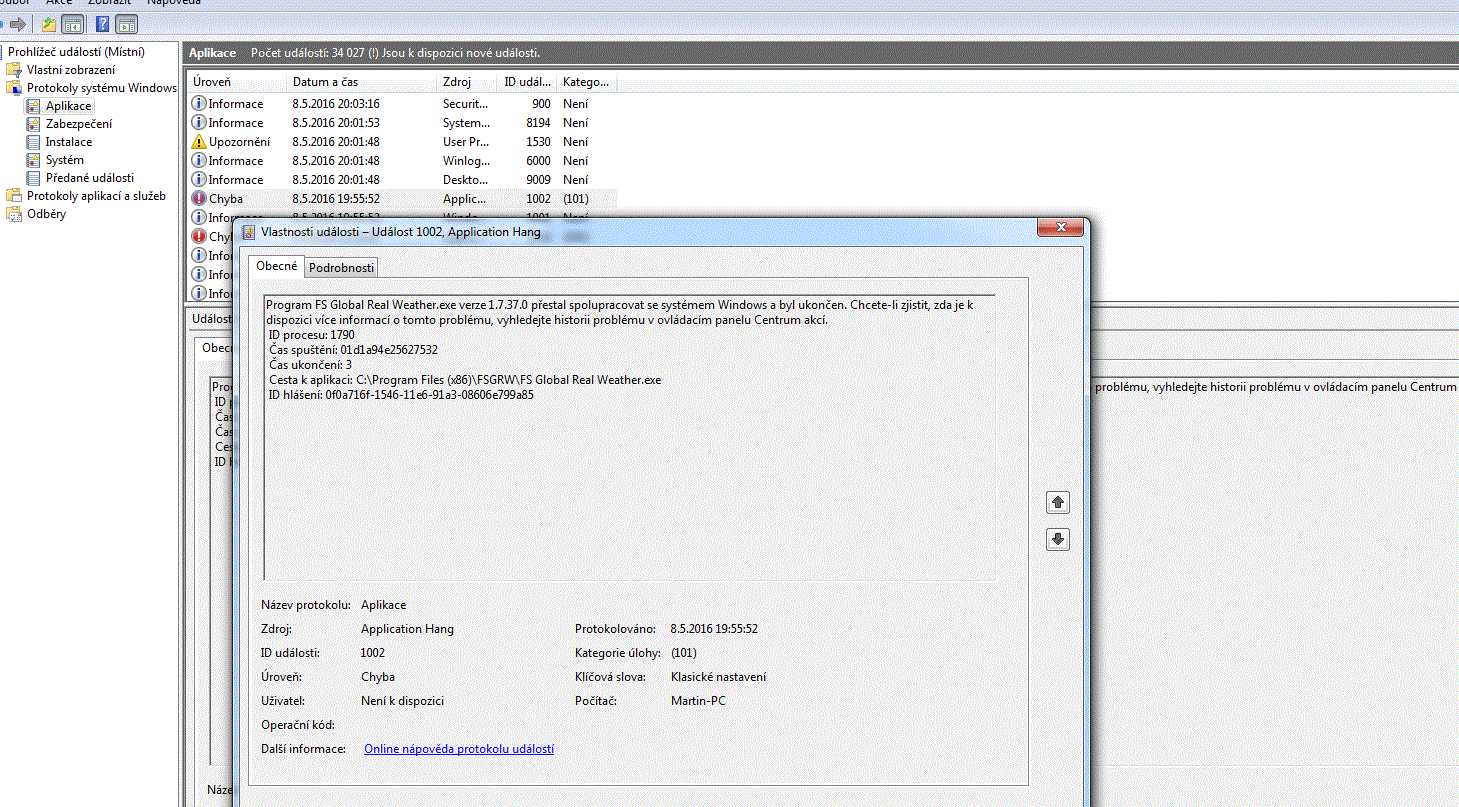Click event ID 9009 cell
The width and height of the screenshot is (1459, 807).
(539, 180)
